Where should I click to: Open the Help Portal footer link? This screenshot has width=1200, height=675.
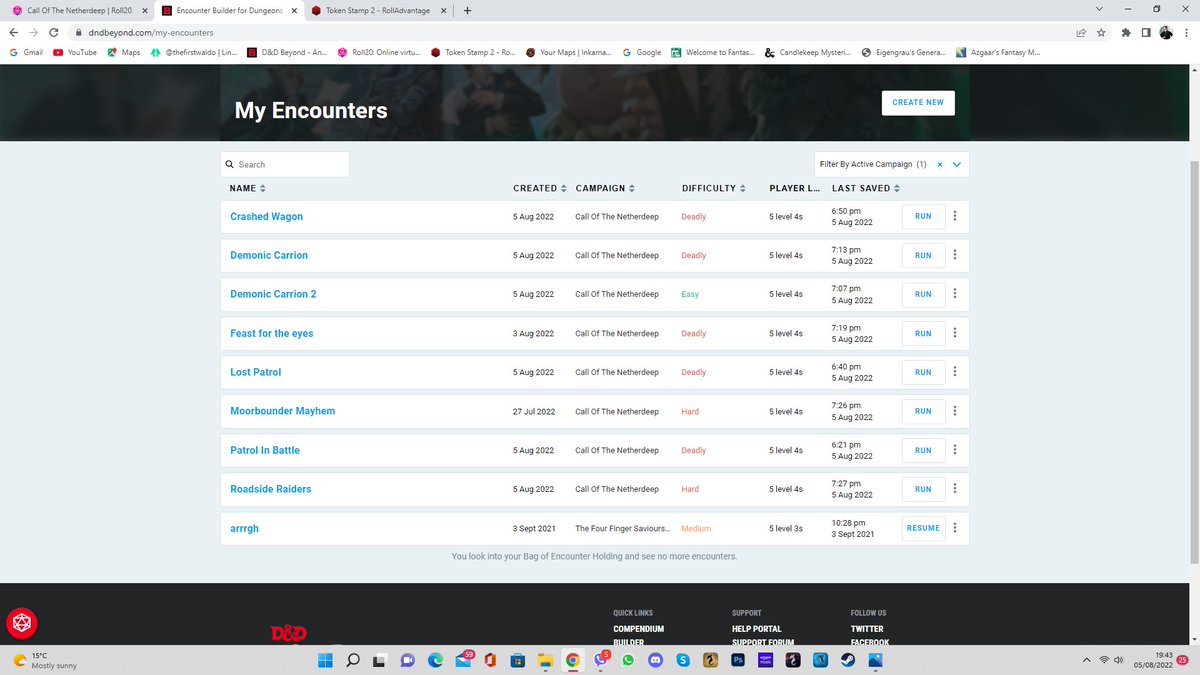756,629
